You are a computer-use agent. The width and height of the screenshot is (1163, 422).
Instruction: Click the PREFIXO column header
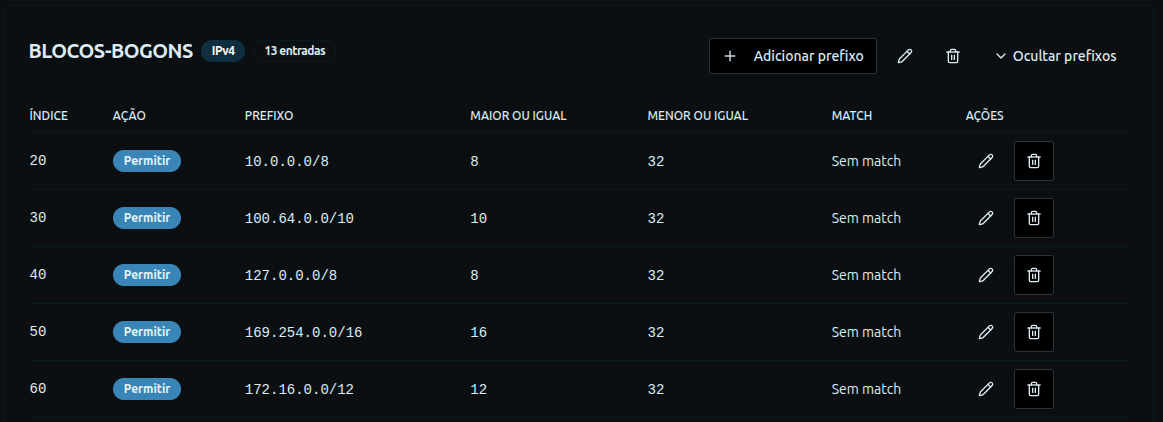pyautogui.click(x=269, y=115)
